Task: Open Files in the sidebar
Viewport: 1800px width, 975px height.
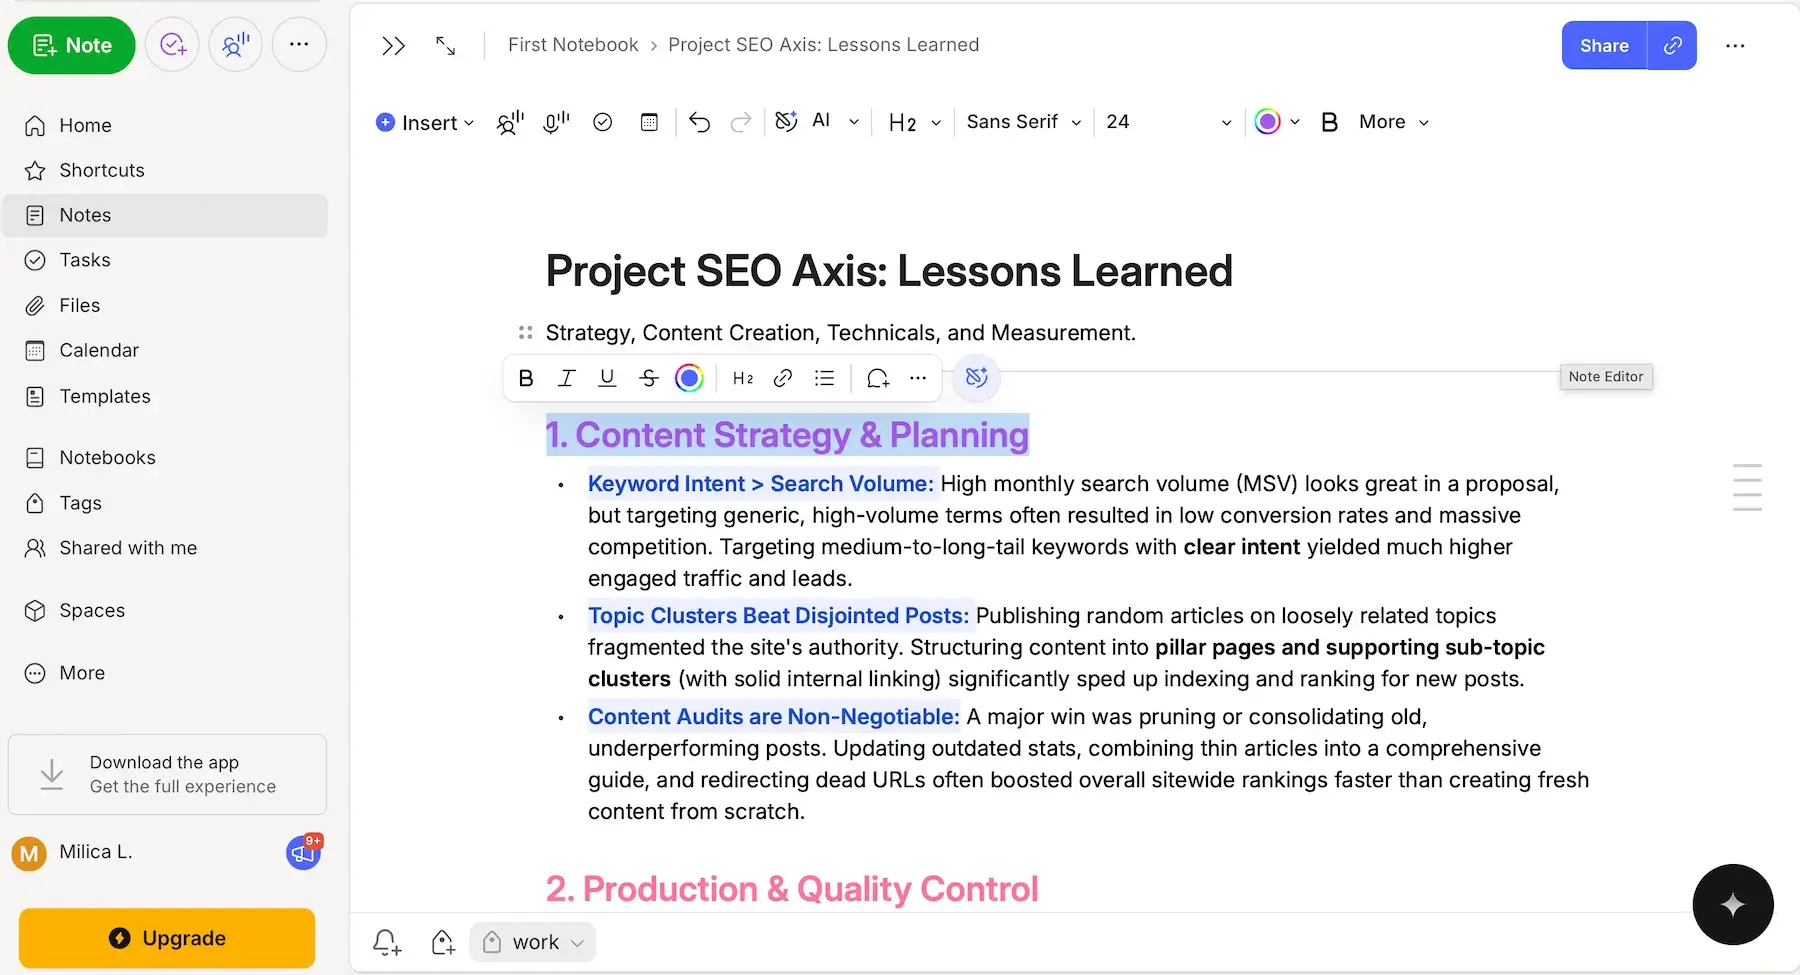Action: (x=166, y=305)
